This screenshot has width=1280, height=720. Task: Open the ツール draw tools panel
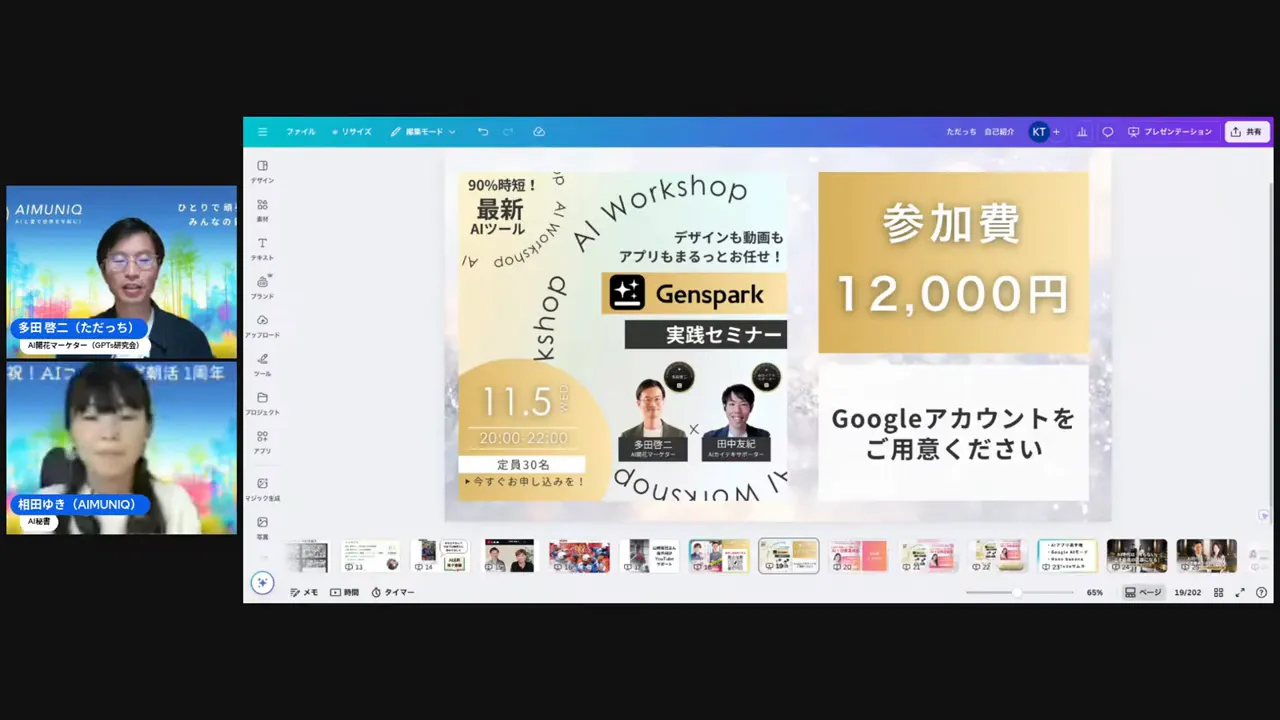tap(262, 364)
